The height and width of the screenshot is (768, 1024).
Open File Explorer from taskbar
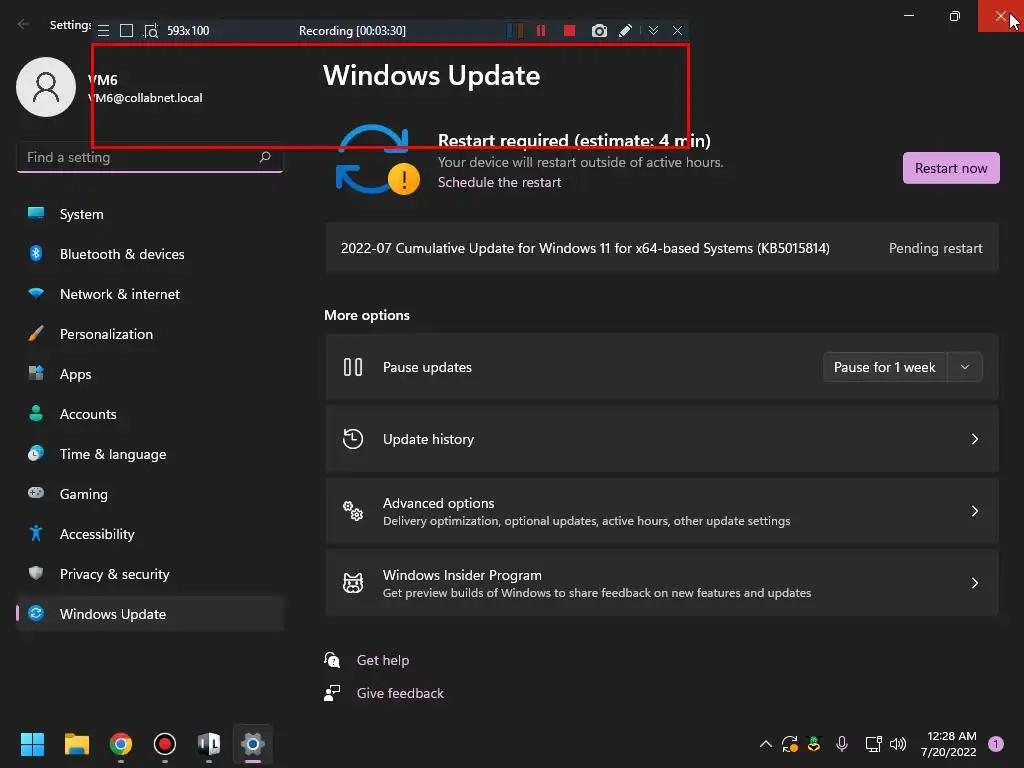coord(76,744)
